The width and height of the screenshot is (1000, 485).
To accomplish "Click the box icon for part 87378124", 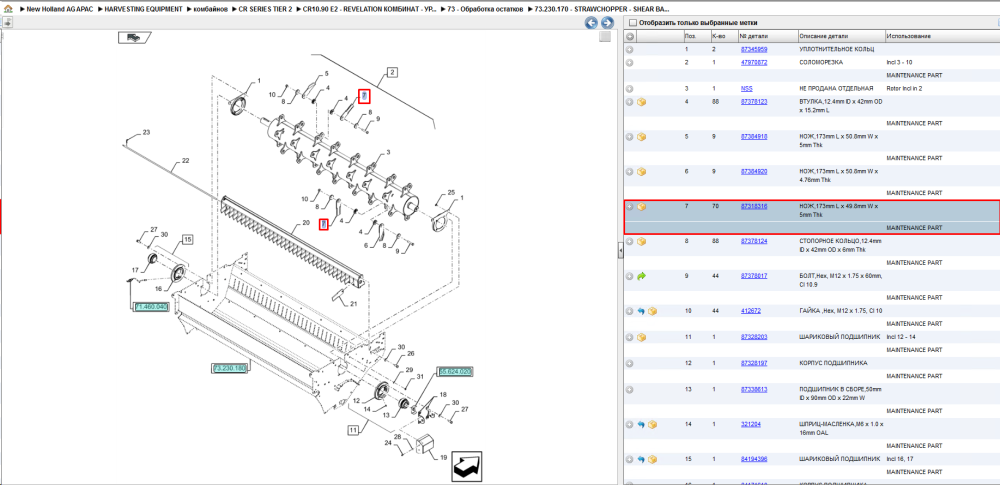I will (642, 241).
